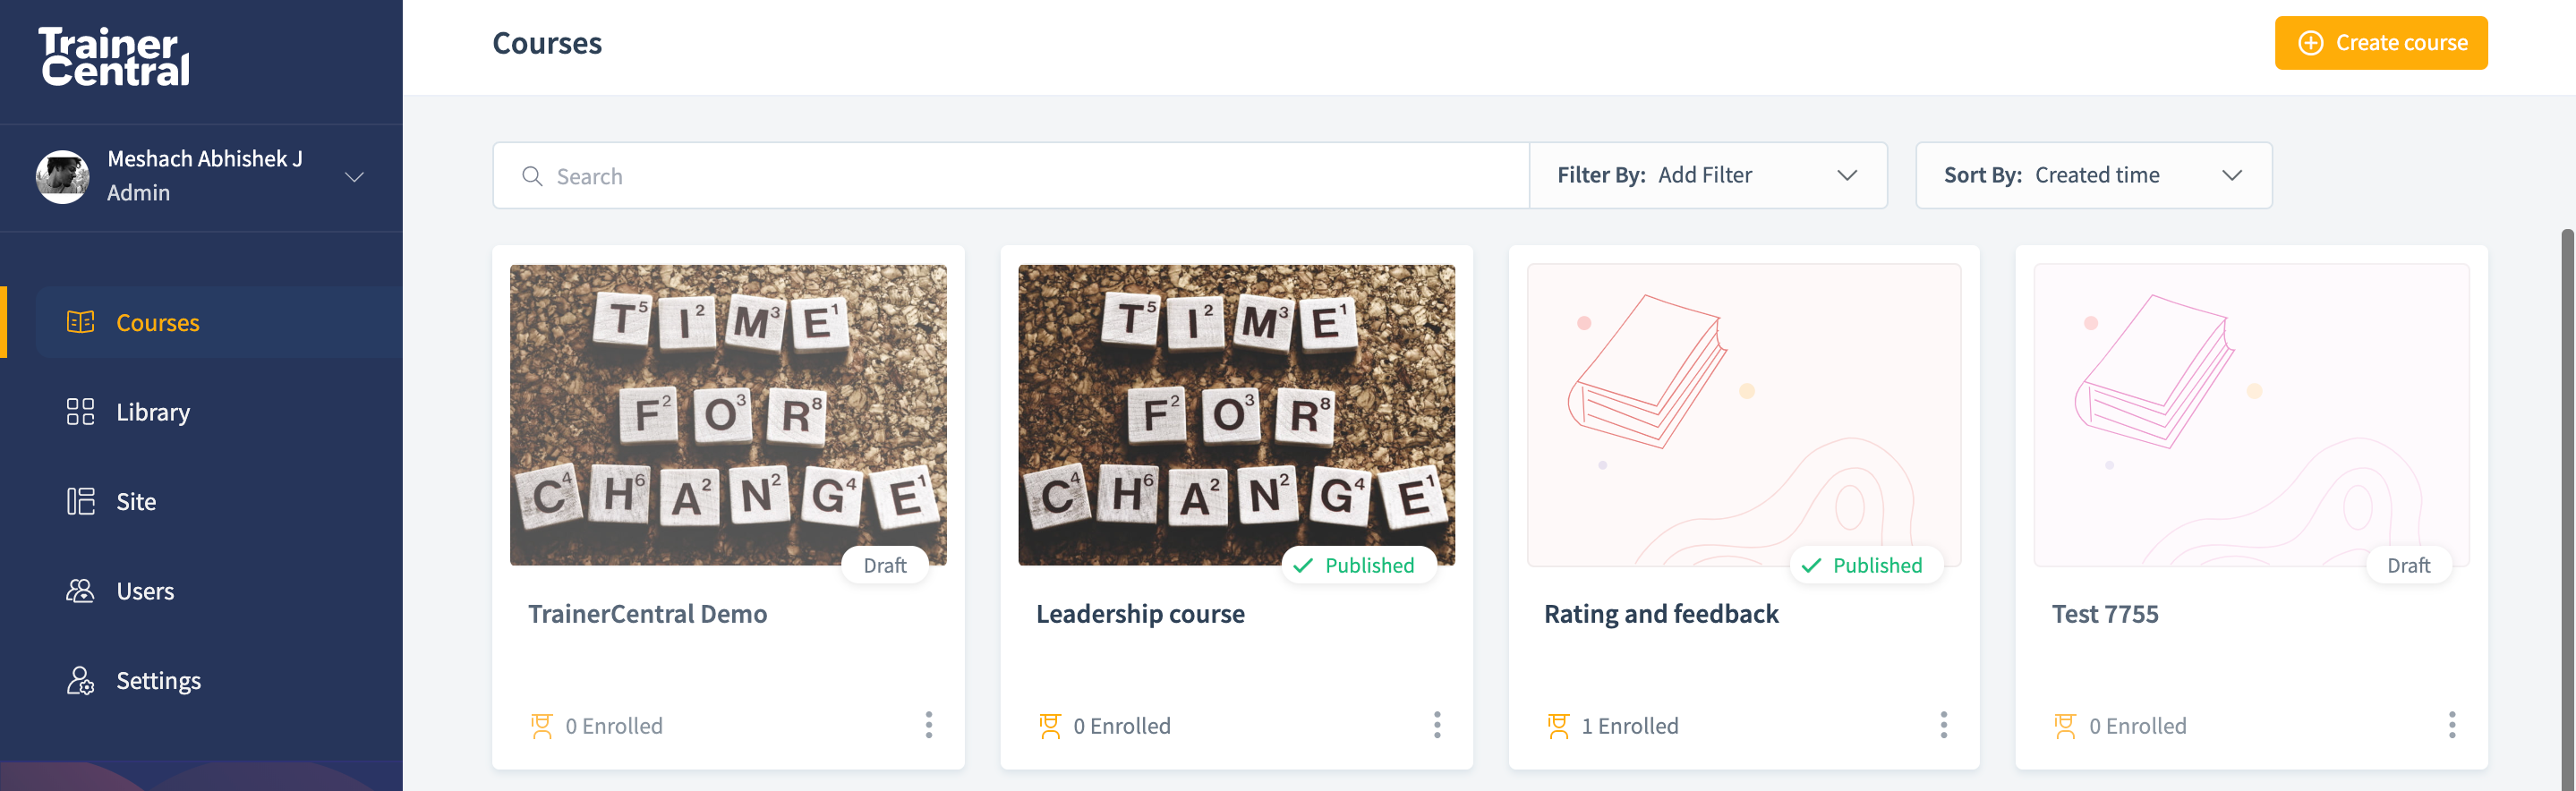This screenshot has width=2576, height=791.
Task: Navigate to Users page
Action: 145,591
